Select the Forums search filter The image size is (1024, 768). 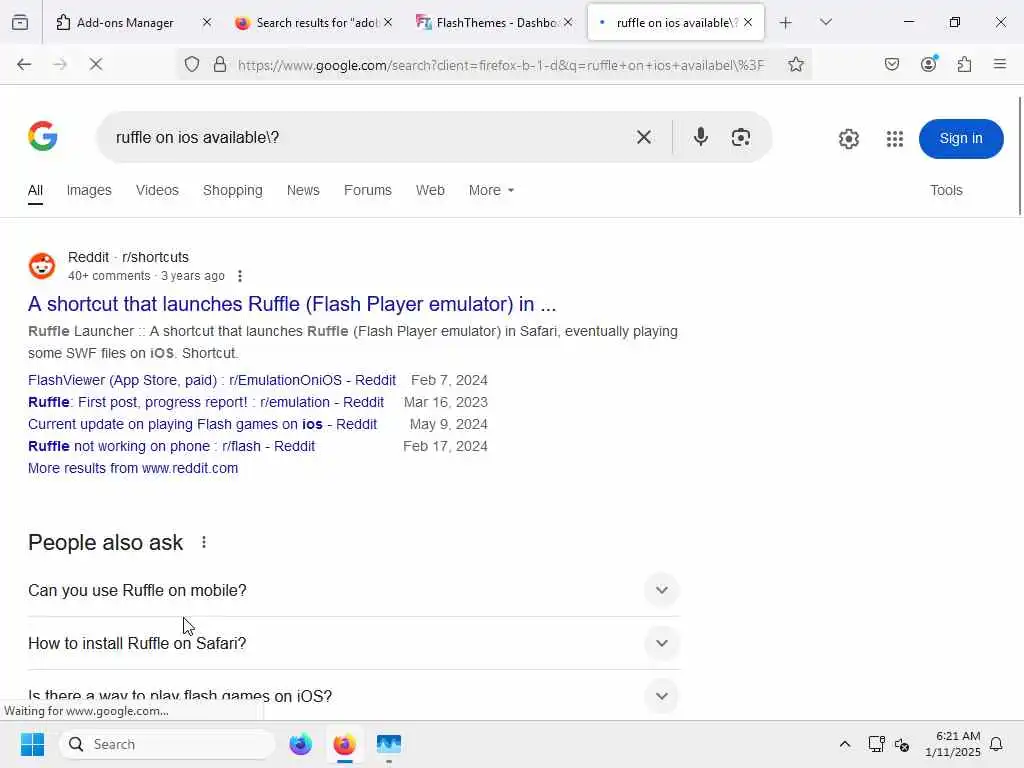click(x=368, y=190)
